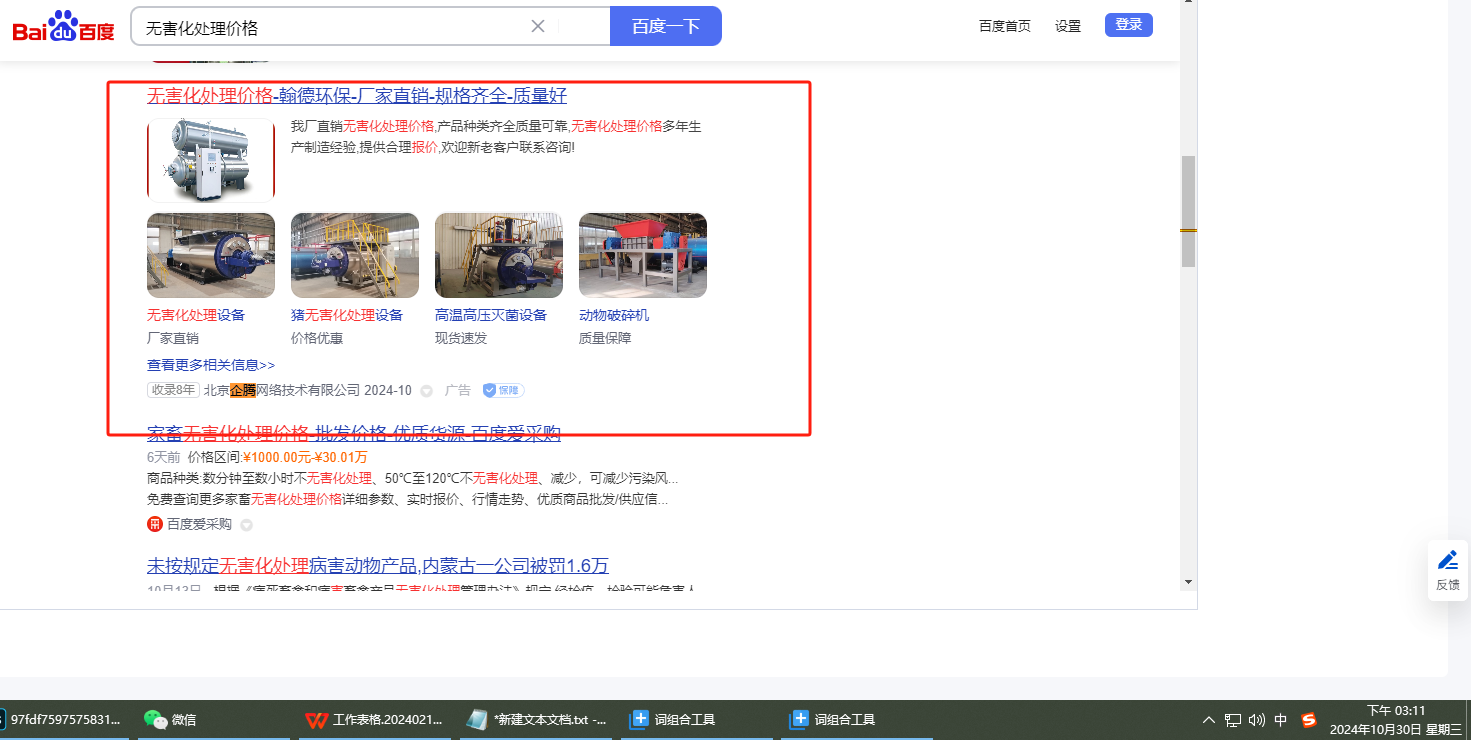Image resolution: width=1471 pixels, height=740 pixels.
Task: Open 查看更多相关信息 link
Action: tap(211, 365)
